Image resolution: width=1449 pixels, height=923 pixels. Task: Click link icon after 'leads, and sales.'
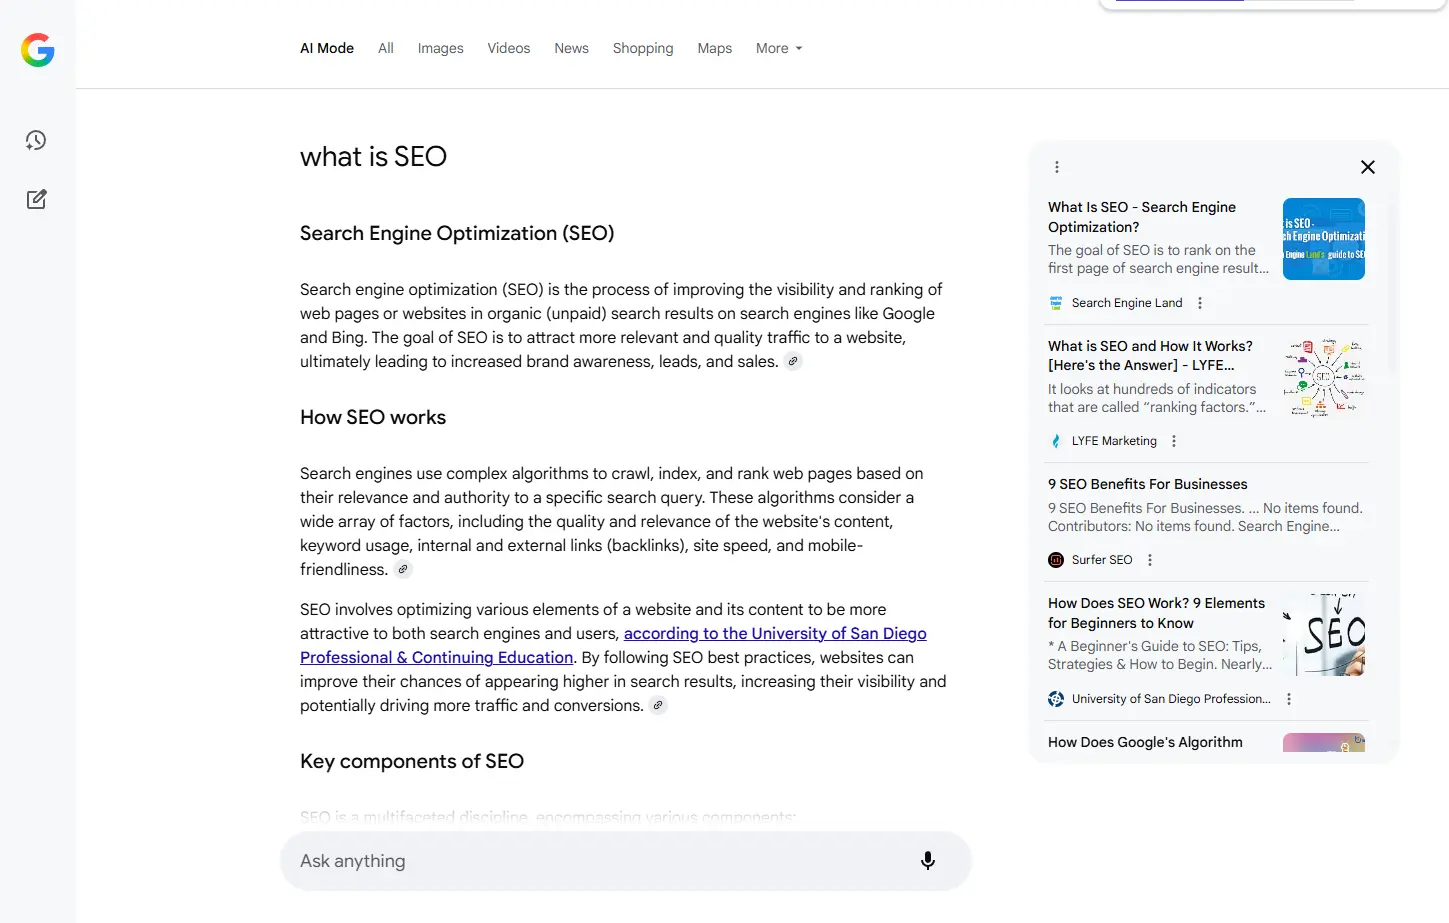793,362
